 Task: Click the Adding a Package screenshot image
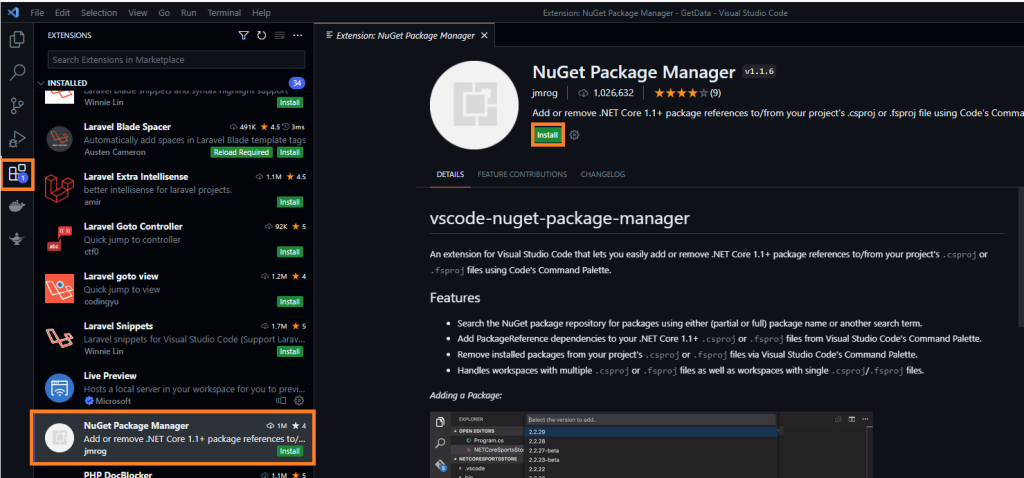point(651,445)
